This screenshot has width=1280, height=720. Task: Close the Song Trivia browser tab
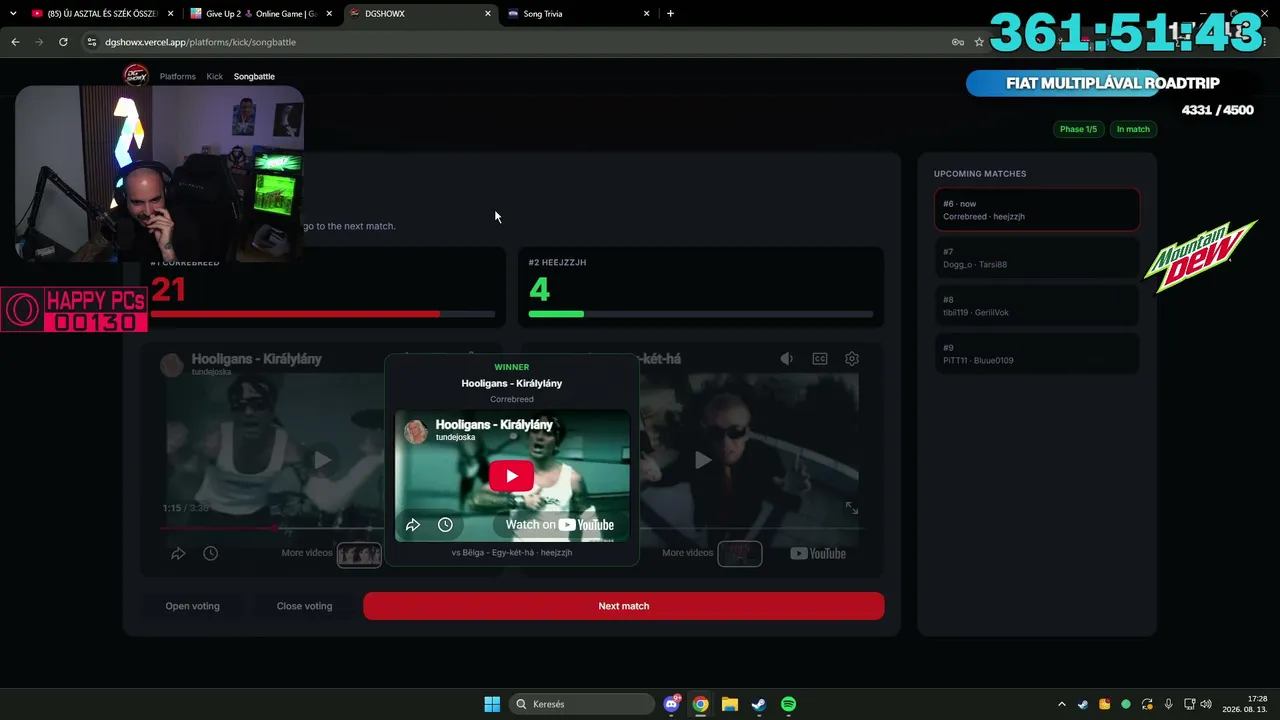click(x=647, y=14)
